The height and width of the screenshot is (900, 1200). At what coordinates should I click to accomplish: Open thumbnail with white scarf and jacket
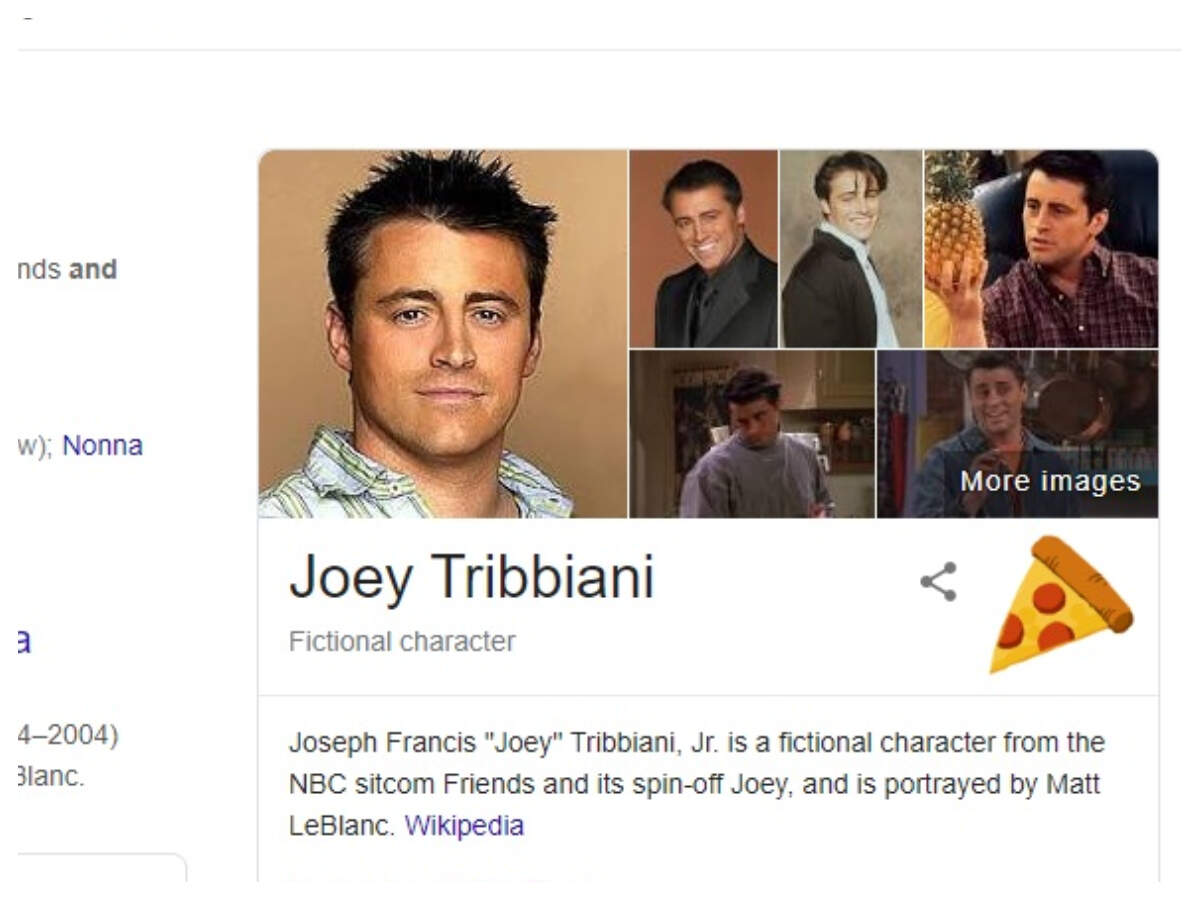(x=851, y=249)
